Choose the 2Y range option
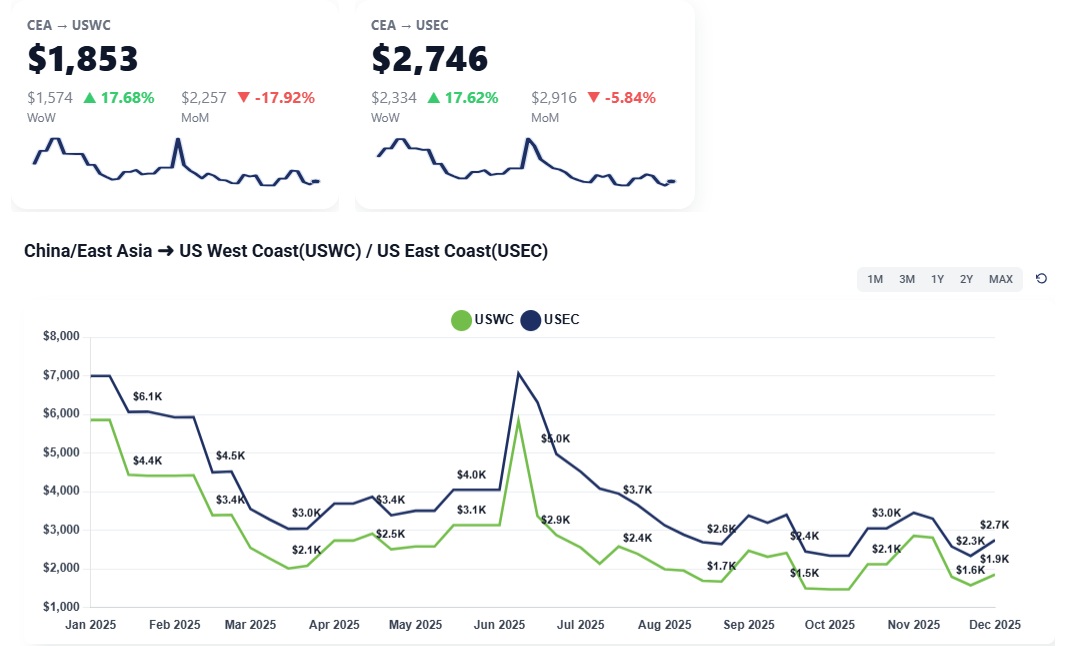 (x=966, y=279)
